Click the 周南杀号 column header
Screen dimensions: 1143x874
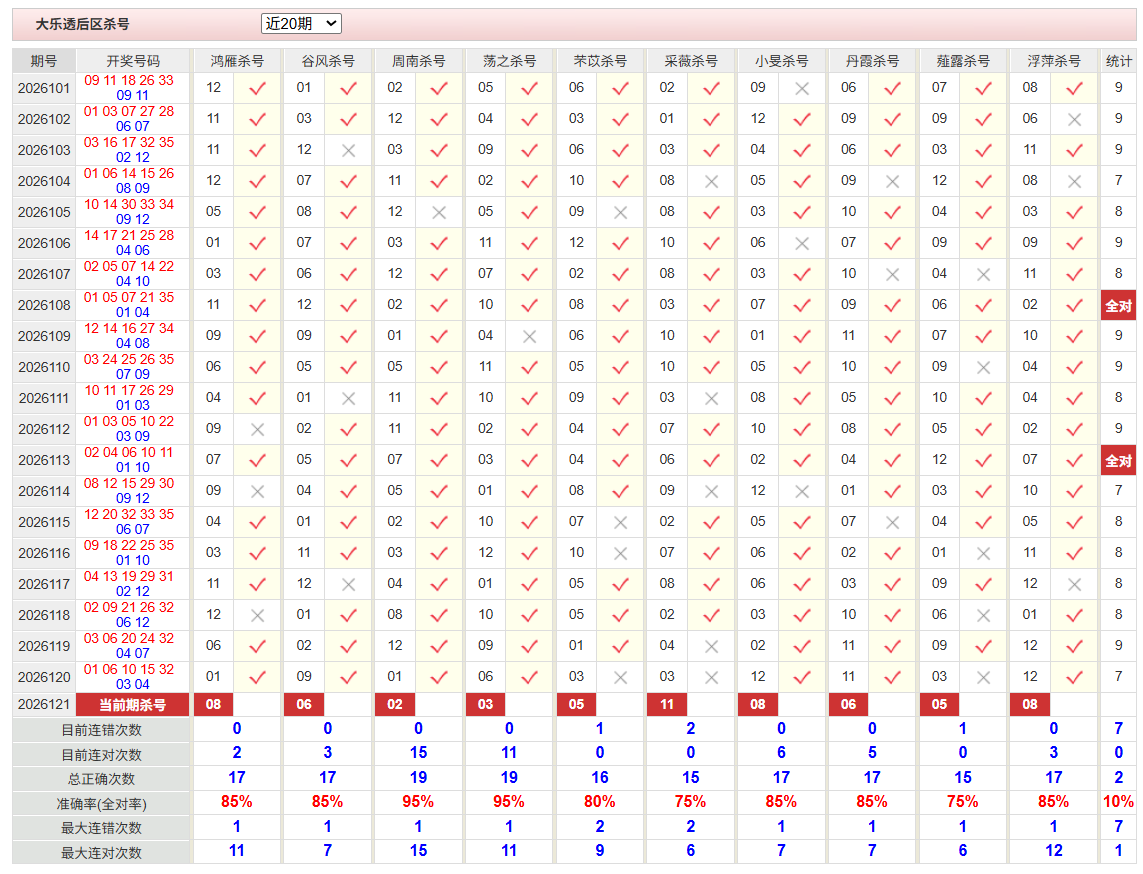(418, 61)
